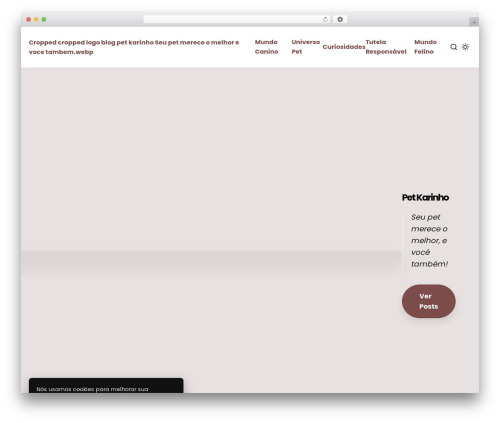Viewport: 500px width, 423px height.
Task: Open the Tutela Responsável menu
Action: click(x=386, y=47)
